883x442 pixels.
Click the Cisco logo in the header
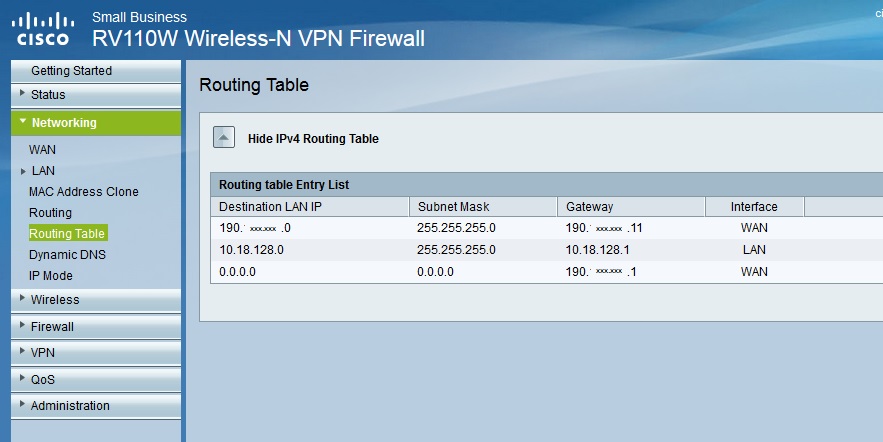pos(43,29)
